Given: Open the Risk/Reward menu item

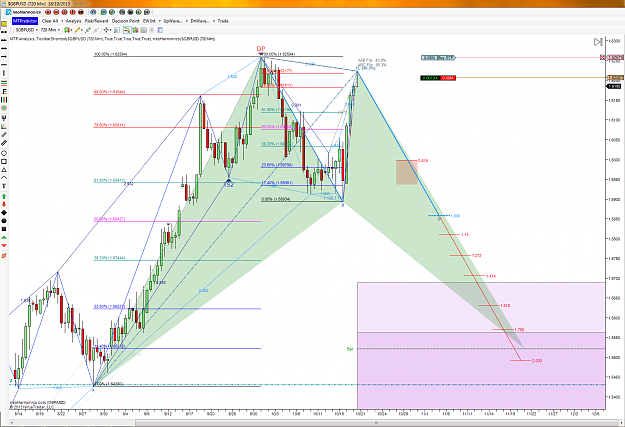Looking at the screenshot, I should [x=96, y=21].
